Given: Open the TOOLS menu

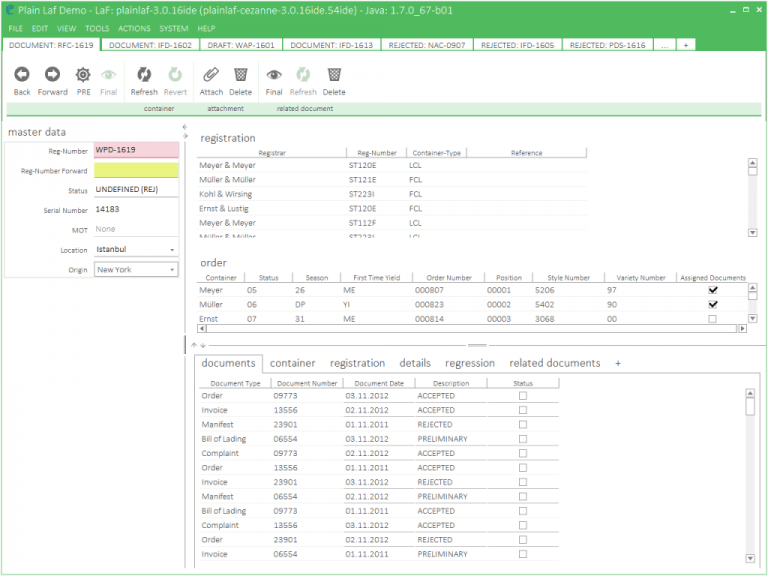Looking at the screenshot, I should 97,28.
